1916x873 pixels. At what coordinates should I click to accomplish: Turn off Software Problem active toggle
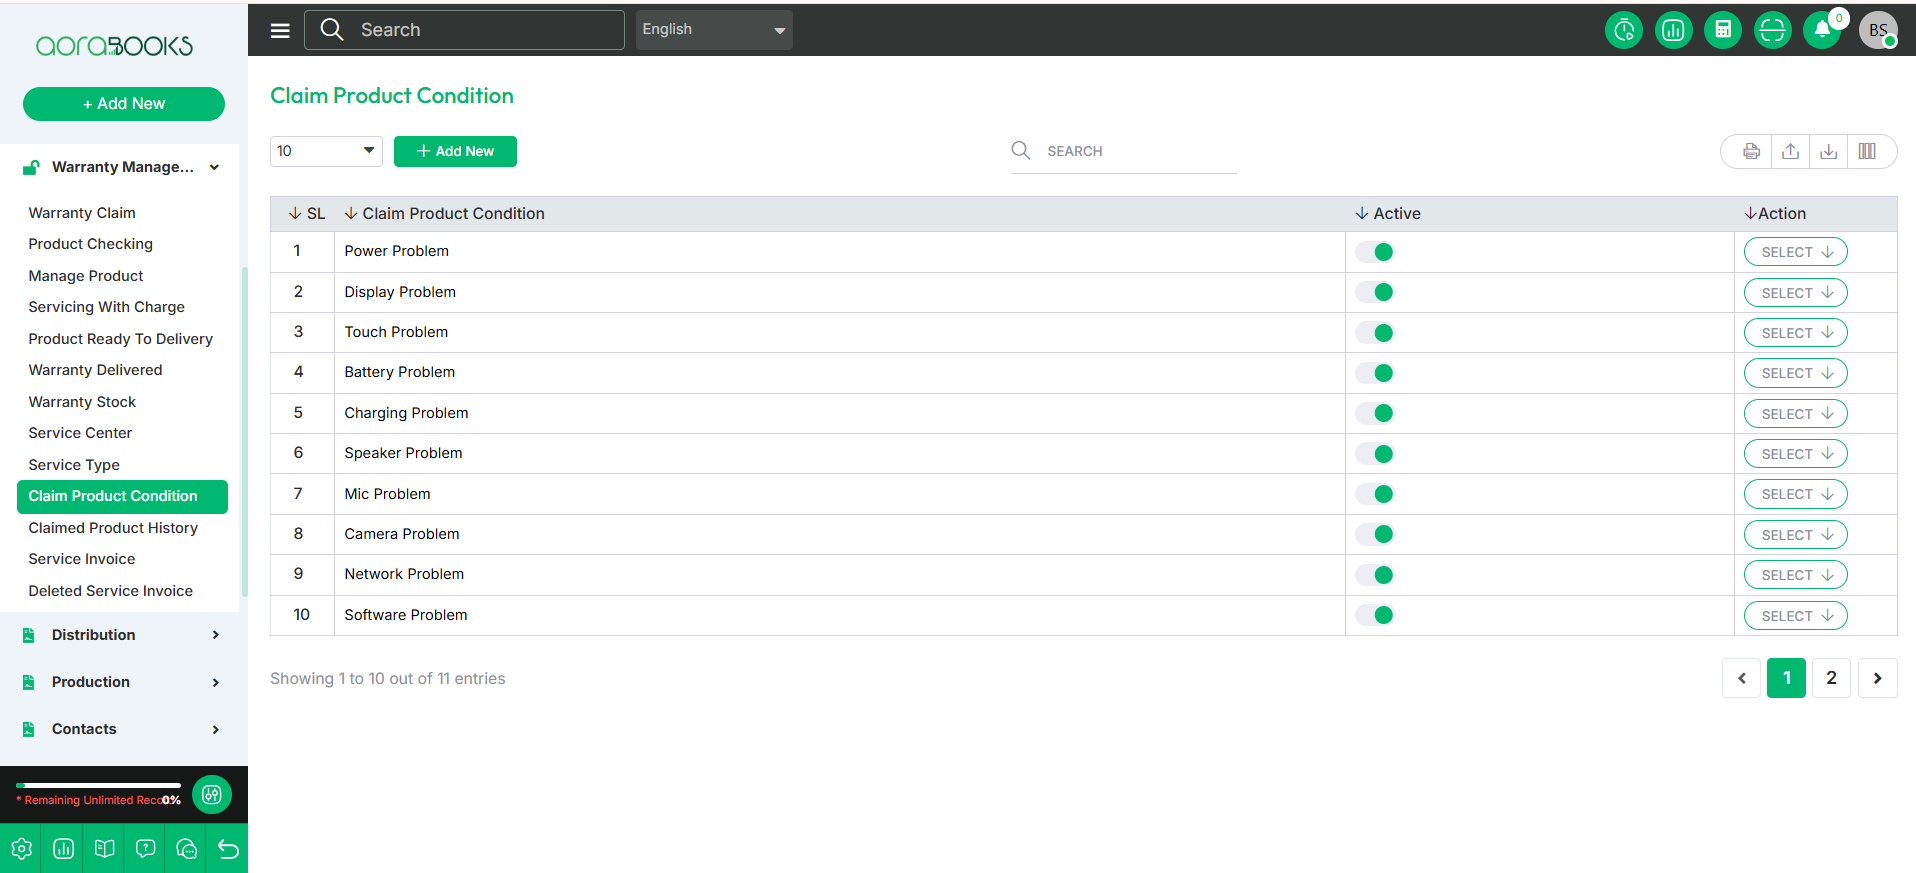[1375, 615]
